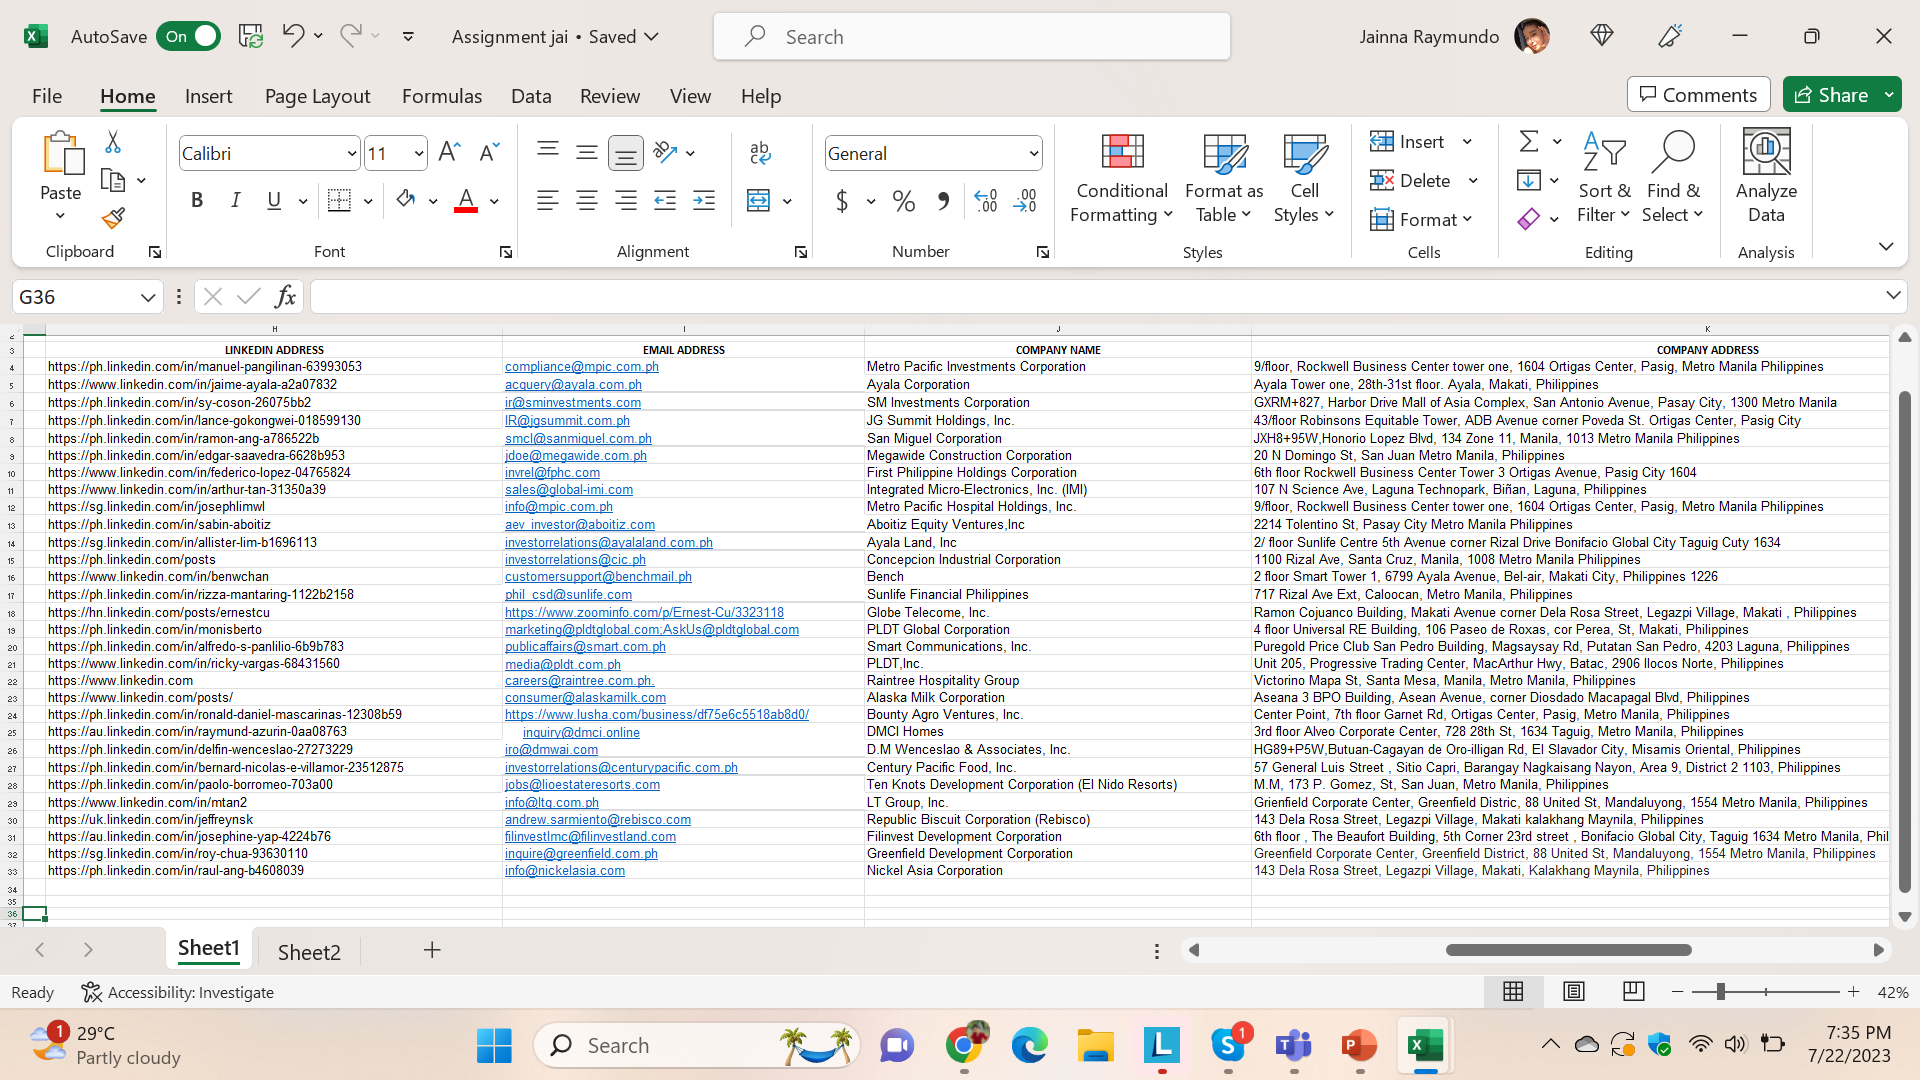Apply Comma Style
Screen dimensions: 1920x1080
point(943,201)
